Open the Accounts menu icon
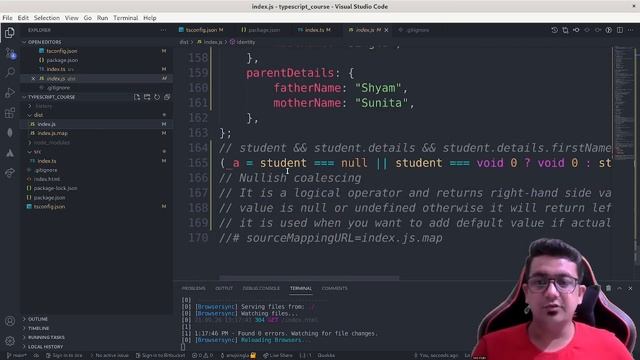This screenshot has width=640, height=360. point(10,321)
